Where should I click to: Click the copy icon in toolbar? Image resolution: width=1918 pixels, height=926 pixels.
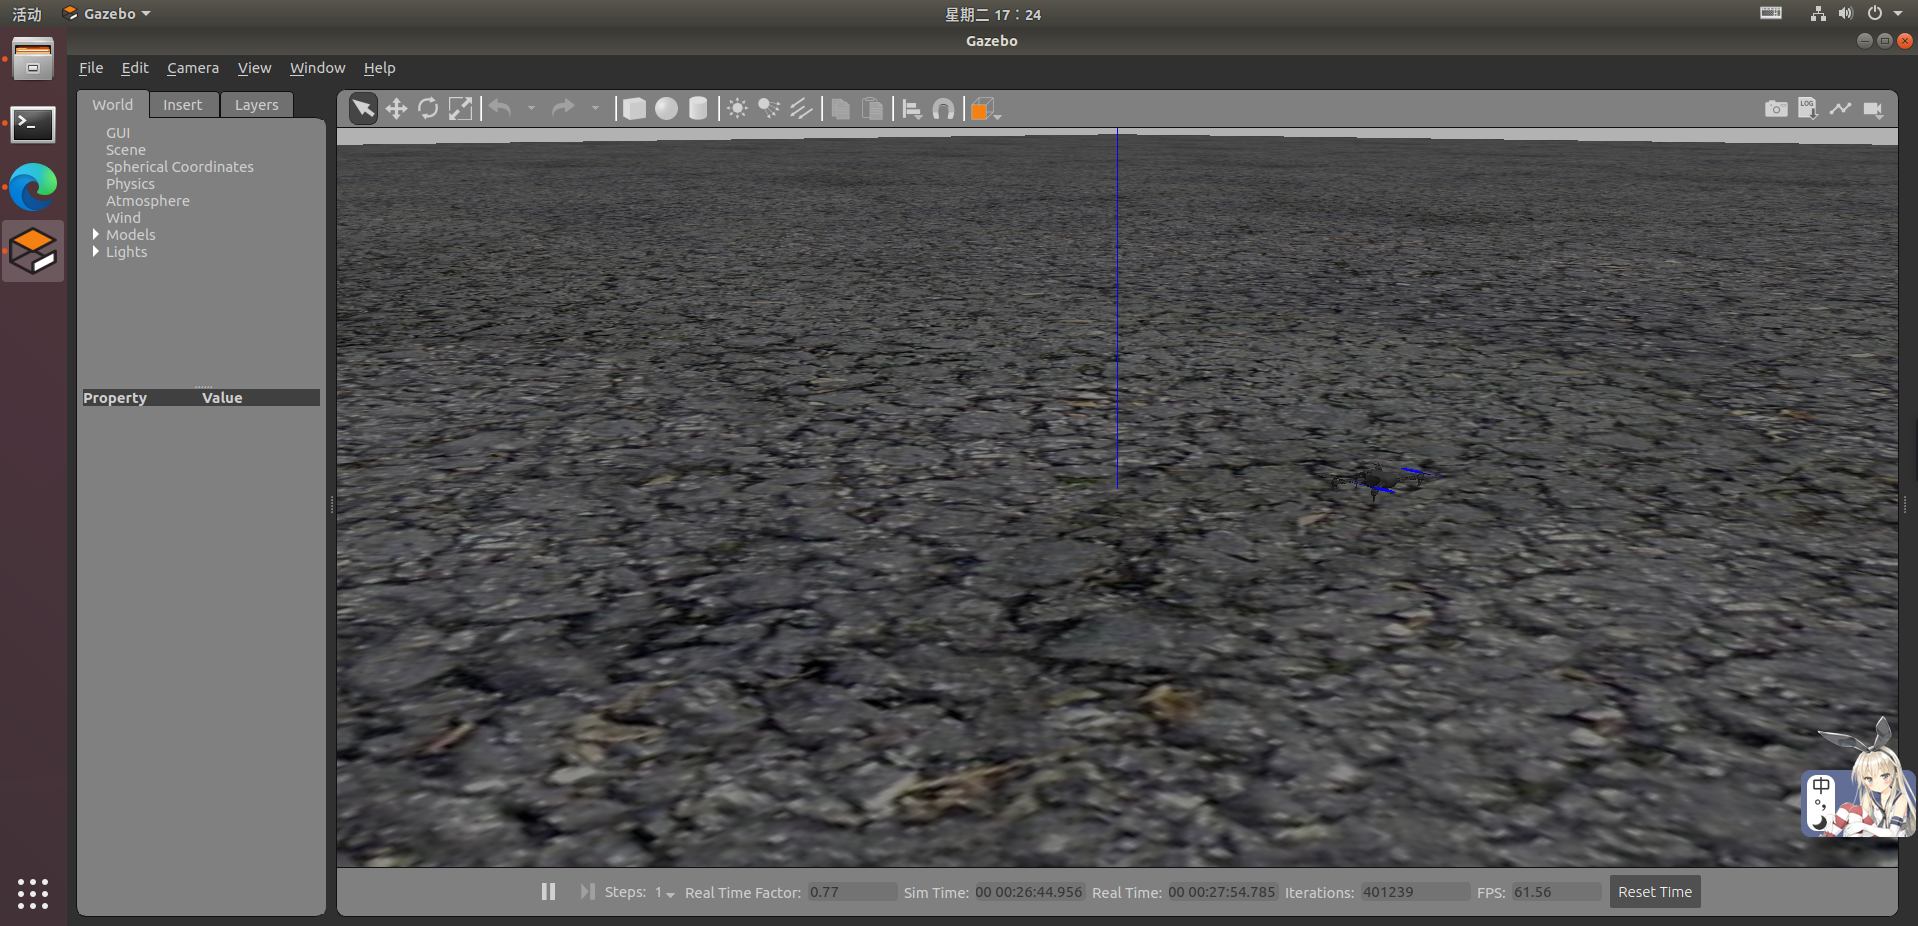tap(841, 109)
